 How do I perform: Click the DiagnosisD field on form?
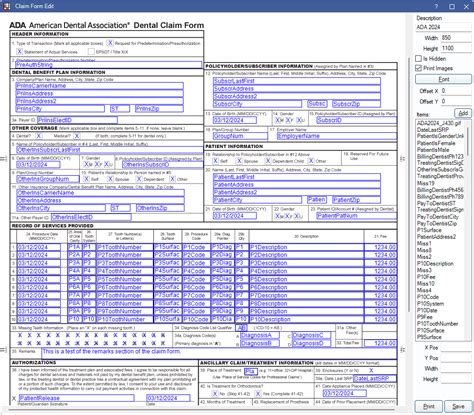tap(311, 343)
